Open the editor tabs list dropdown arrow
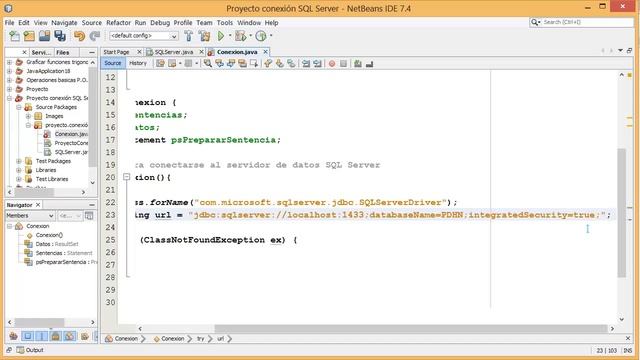640x360 pixels. pyautogui.click(x=620, y=51)
